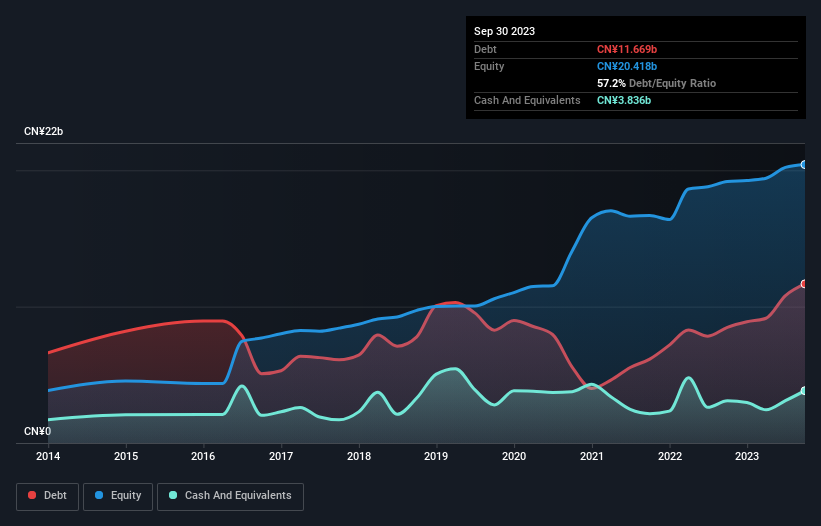Click the CN¥22b axis label

point(43,131)
